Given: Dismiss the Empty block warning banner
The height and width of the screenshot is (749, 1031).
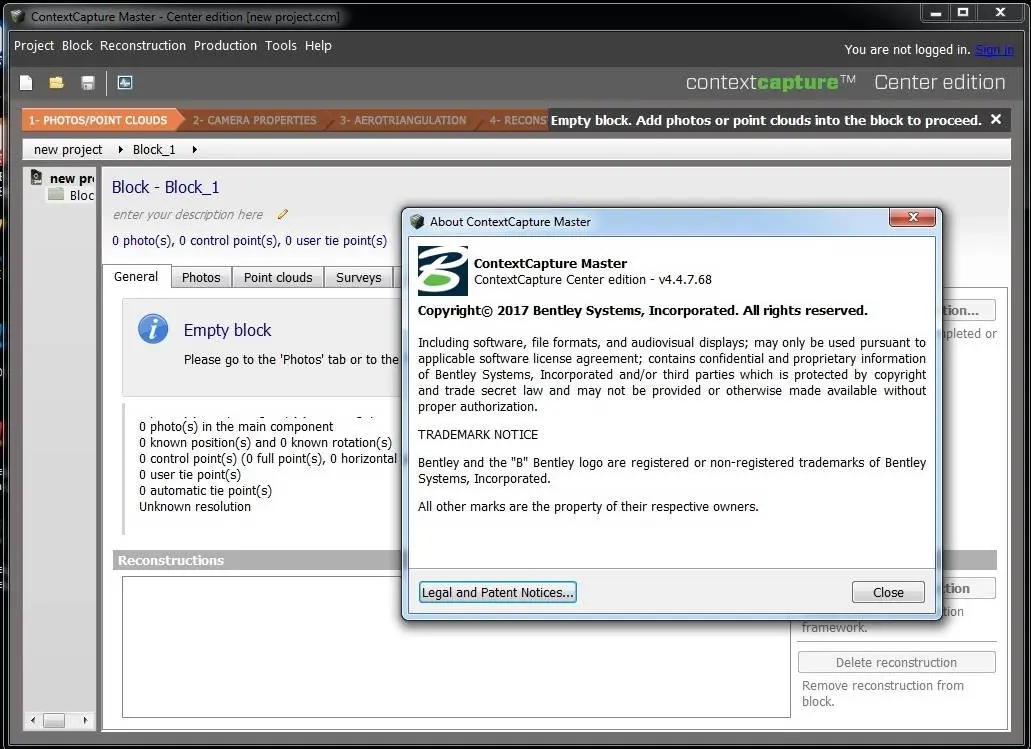Looking at the screenshot, I should click(x=995, y=119).
